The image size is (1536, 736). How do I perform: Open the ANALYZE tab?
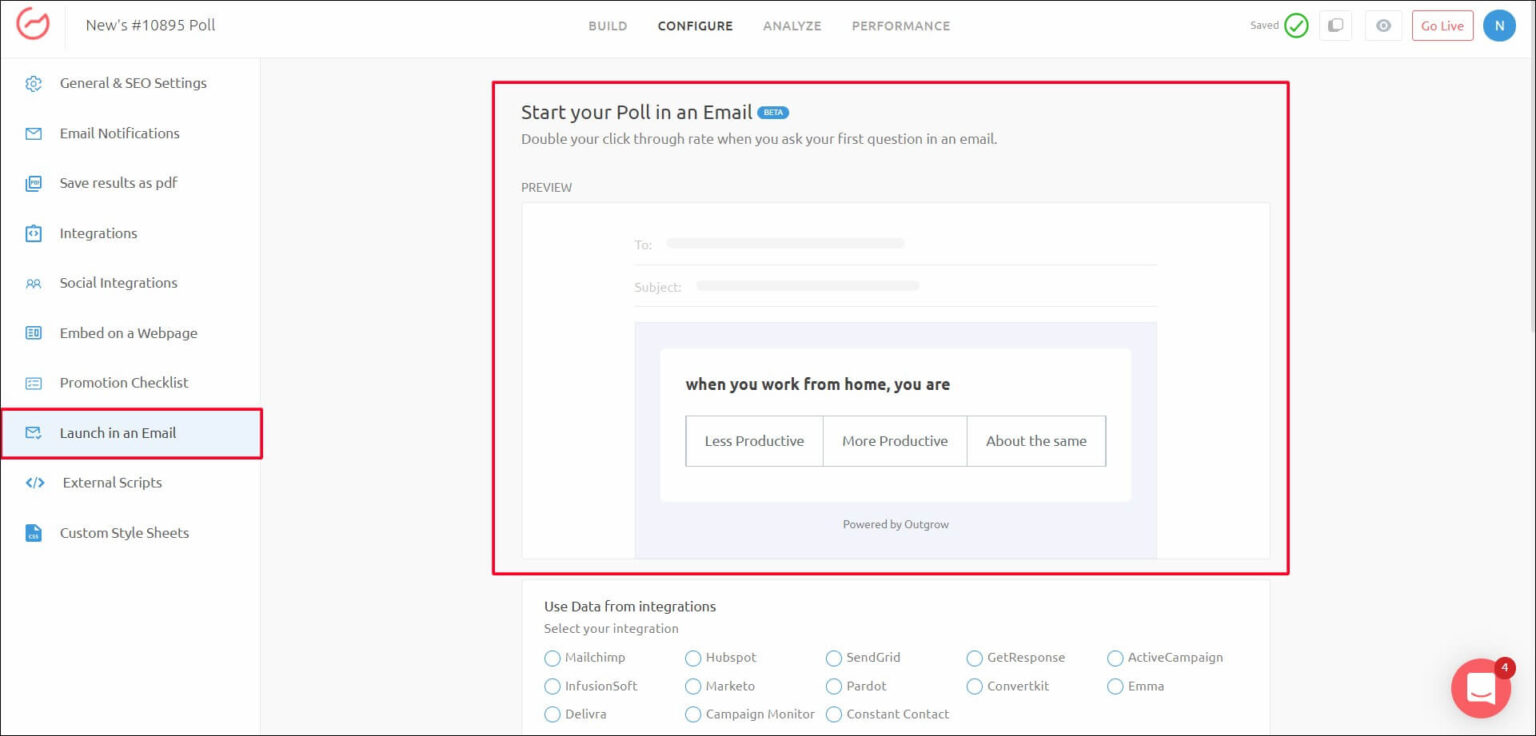click(792, 26)
